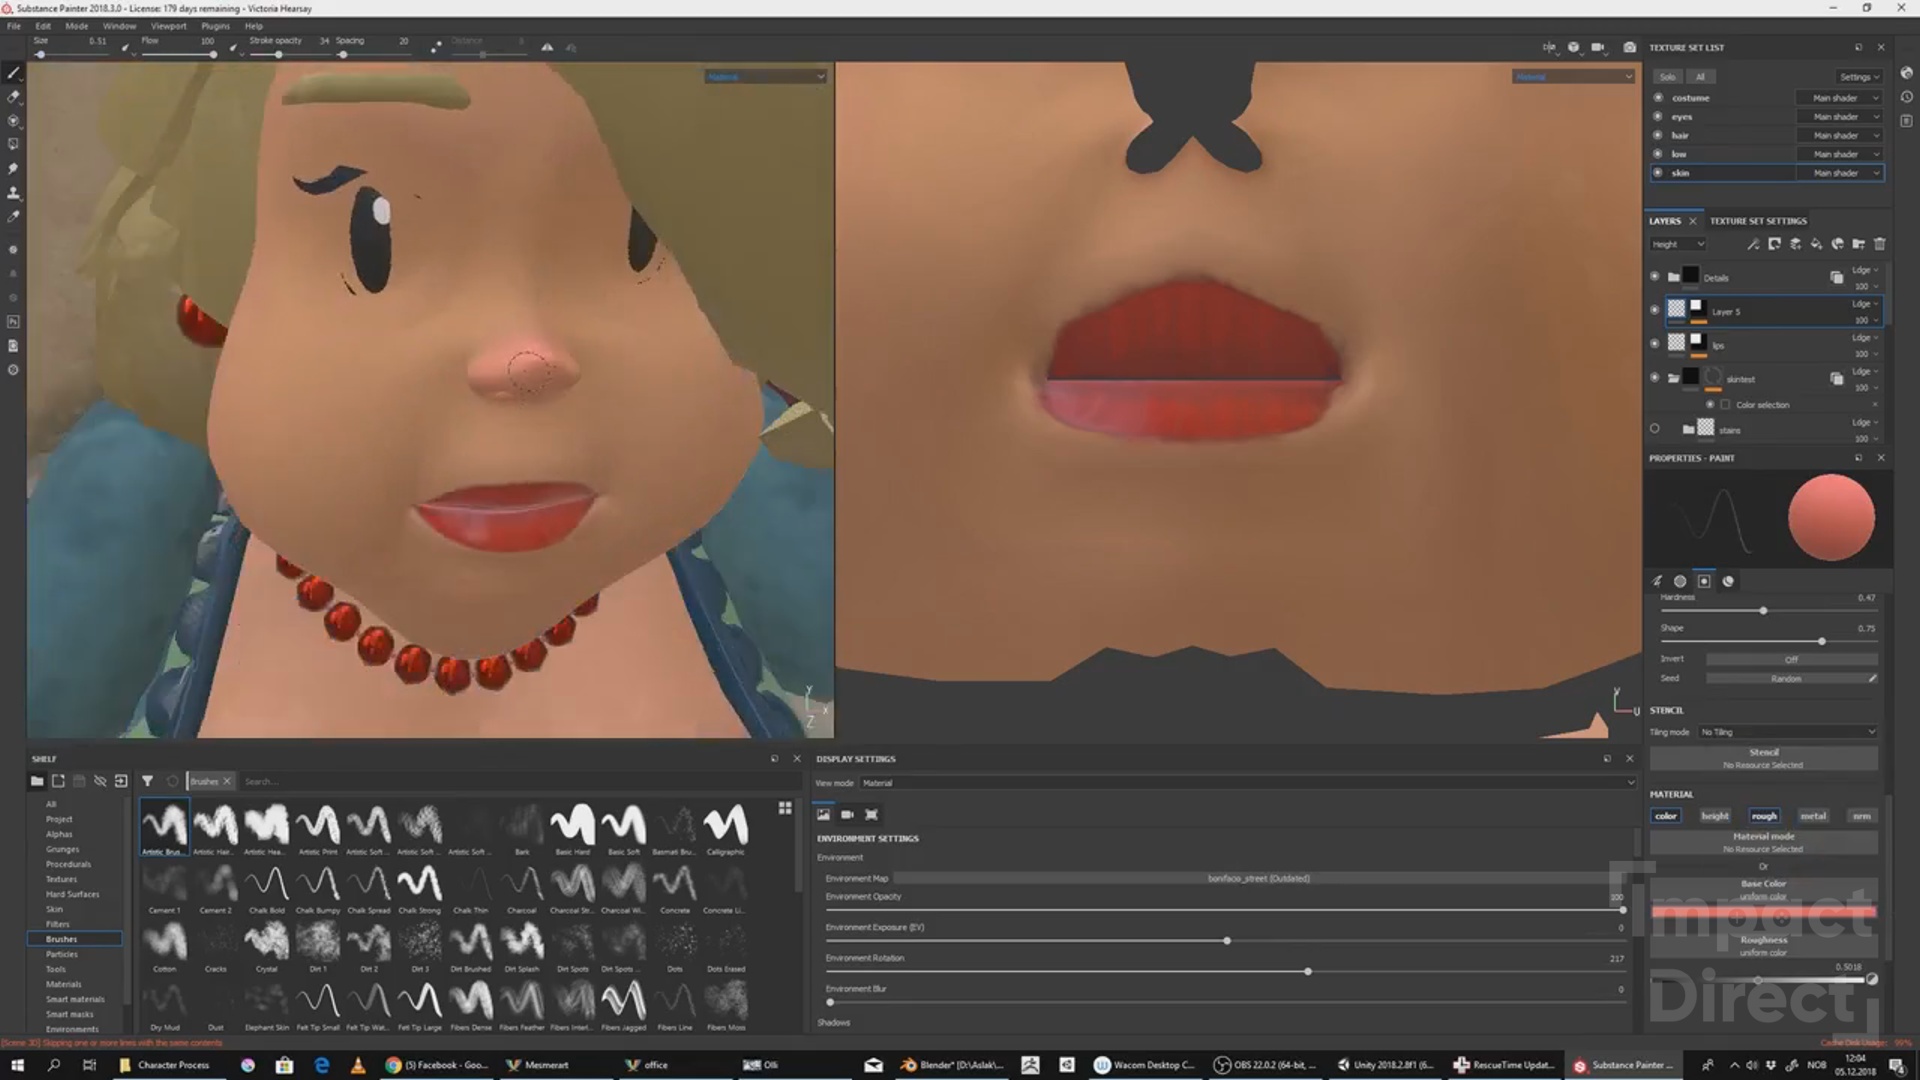Switch to Texture Set Settings tab
Screen dimensions: 1920x1080
pyautogui.click(x=1758, y=221)
